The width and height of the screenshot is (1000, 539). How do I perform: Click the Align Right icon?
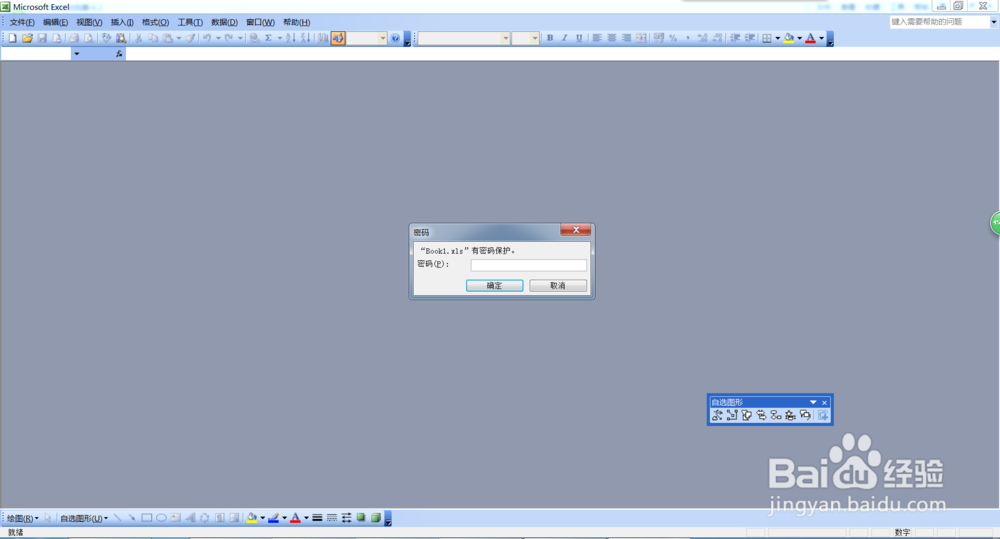626,38
